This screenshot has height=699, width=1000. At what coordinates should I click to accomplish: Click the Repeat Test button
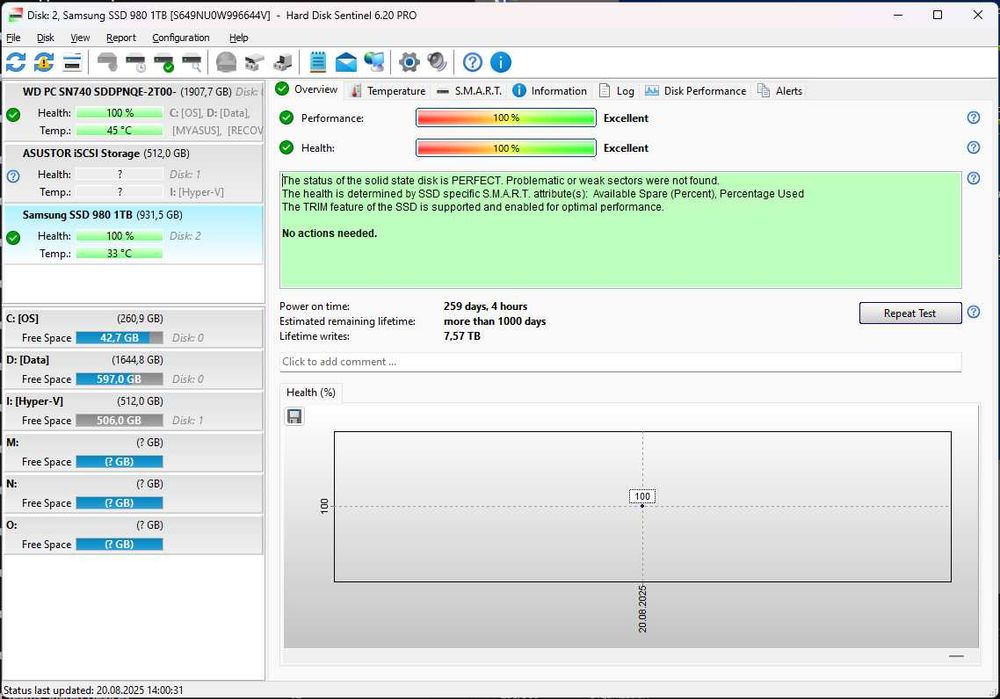(910, 313)
